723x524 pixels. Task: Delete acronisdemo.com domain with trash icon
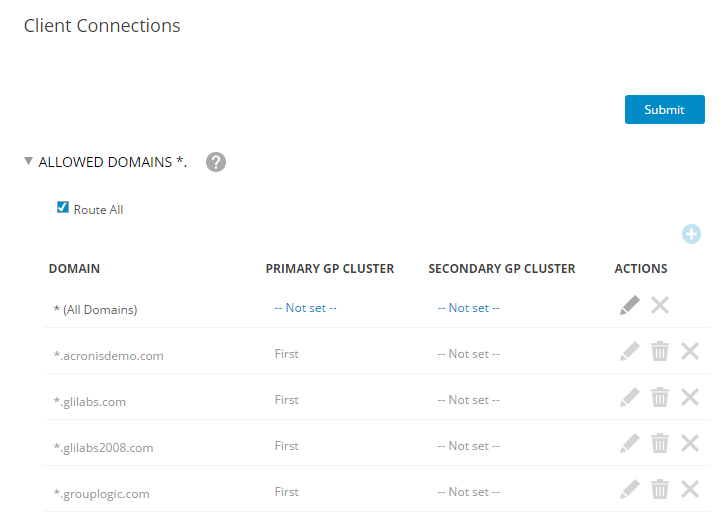point(660,351)
